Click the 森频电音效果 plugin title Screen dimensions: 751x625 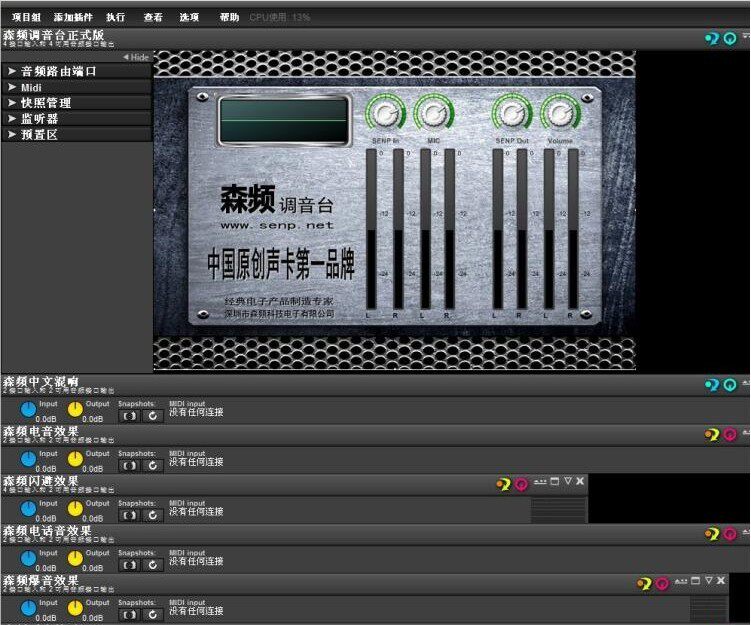click(41, 431)
